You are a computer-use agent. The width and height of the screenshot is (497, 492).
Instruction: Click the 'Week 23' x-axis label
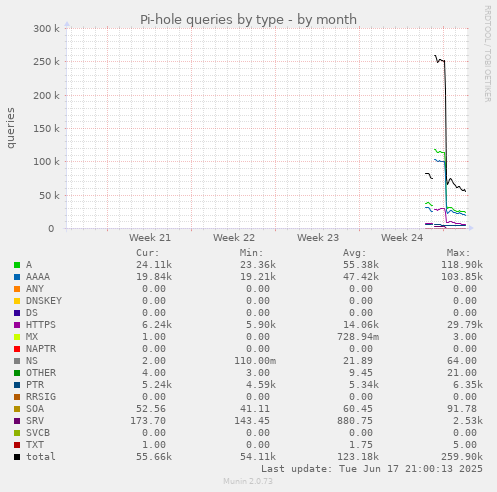(x=318, y=238)
